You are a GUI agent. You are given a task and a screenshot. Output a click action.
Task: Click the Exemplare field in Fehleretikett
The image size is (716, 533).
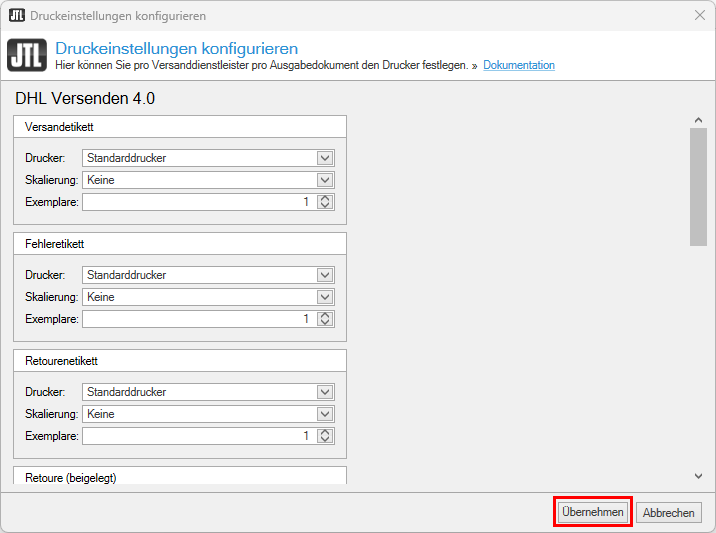[198, 319]
